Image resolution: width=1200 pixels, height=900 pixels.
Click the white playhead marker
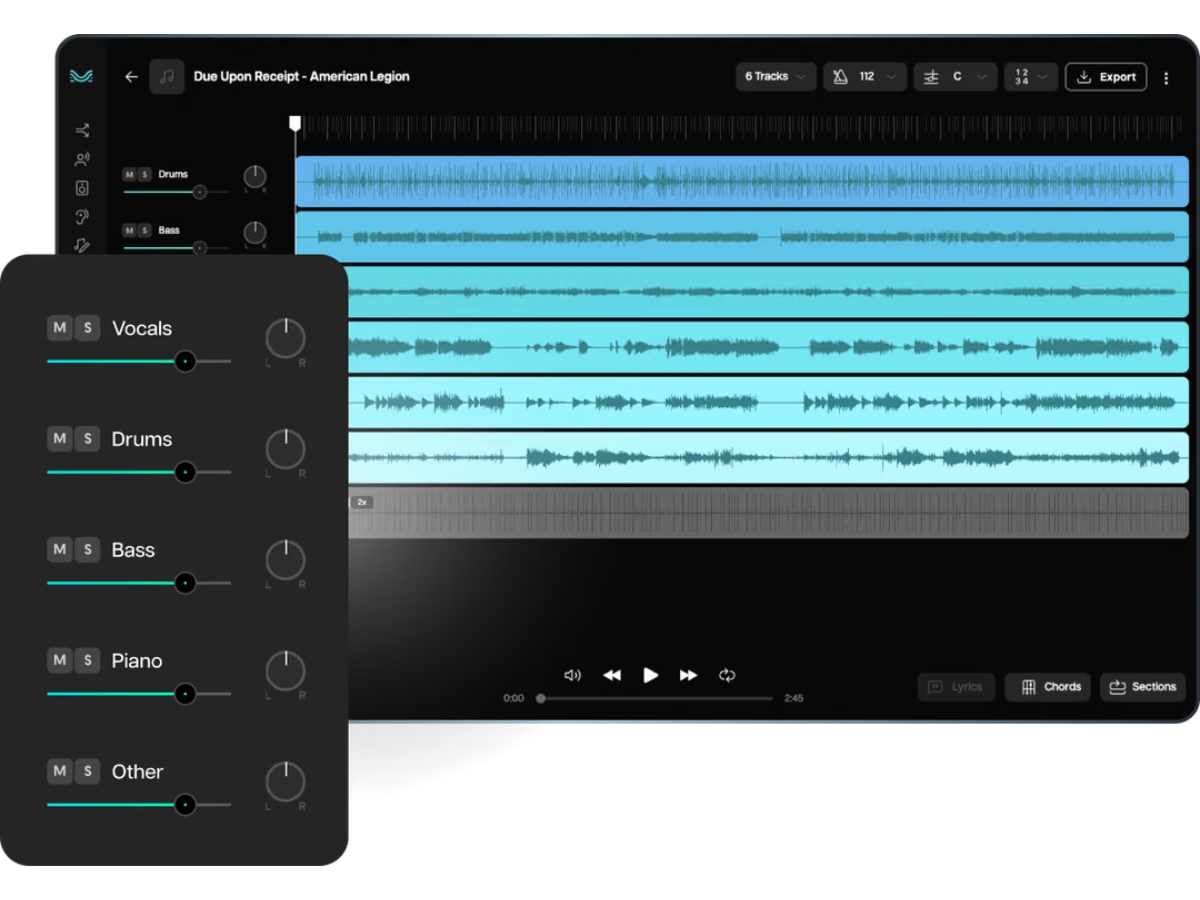tap(295, 123)
